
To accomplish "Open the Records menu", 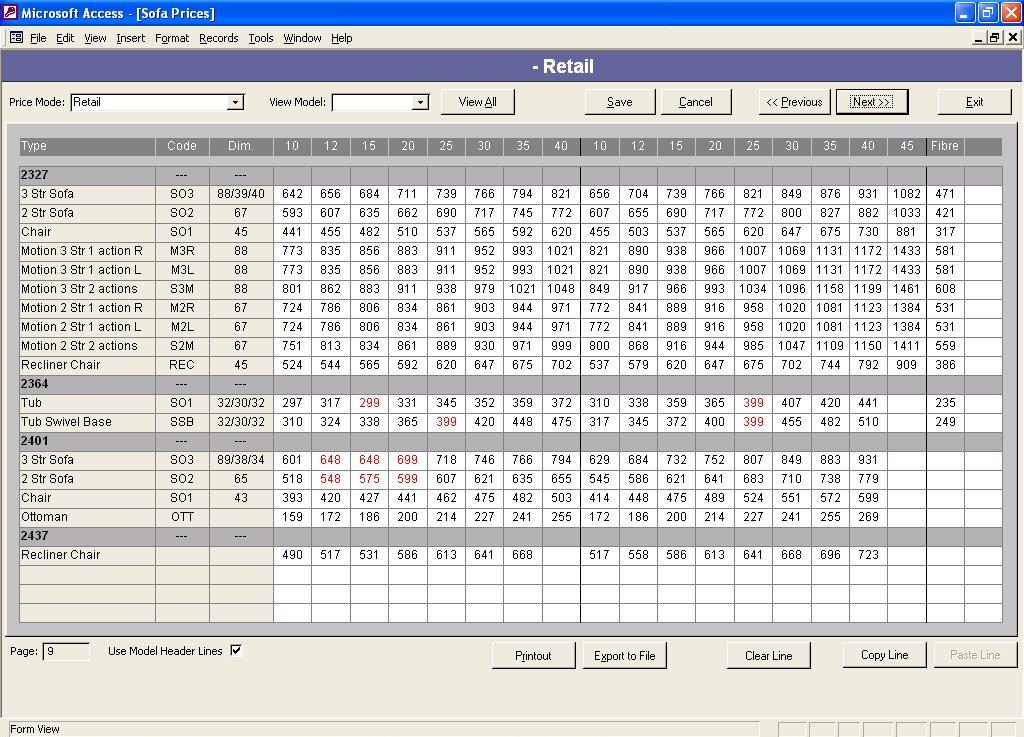I will (x=218, y=38).
